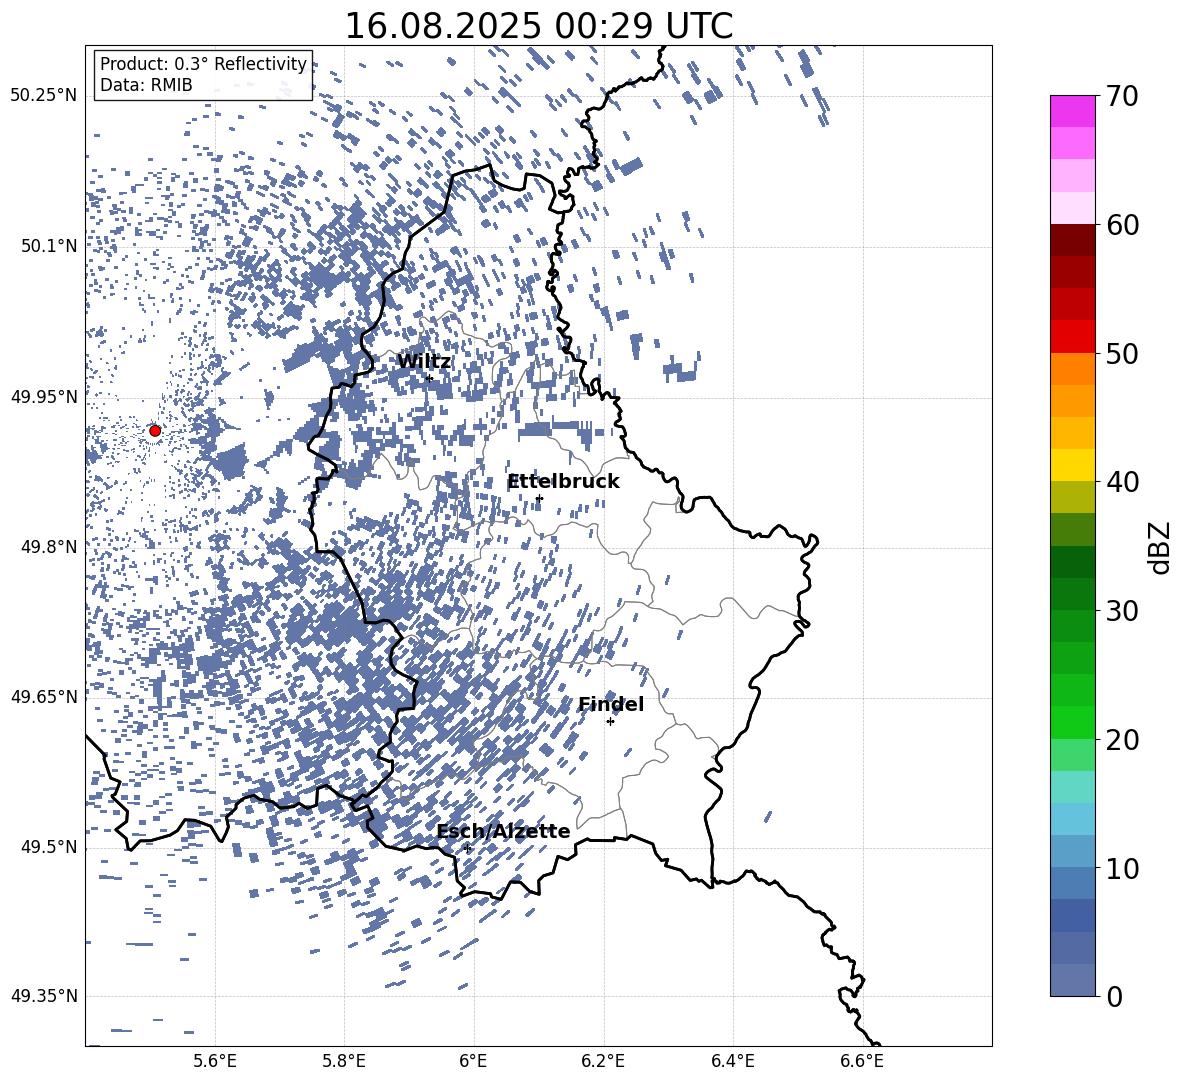
Task: Click the magenta top colorbar segment
Action: (x=1072, y=112)
